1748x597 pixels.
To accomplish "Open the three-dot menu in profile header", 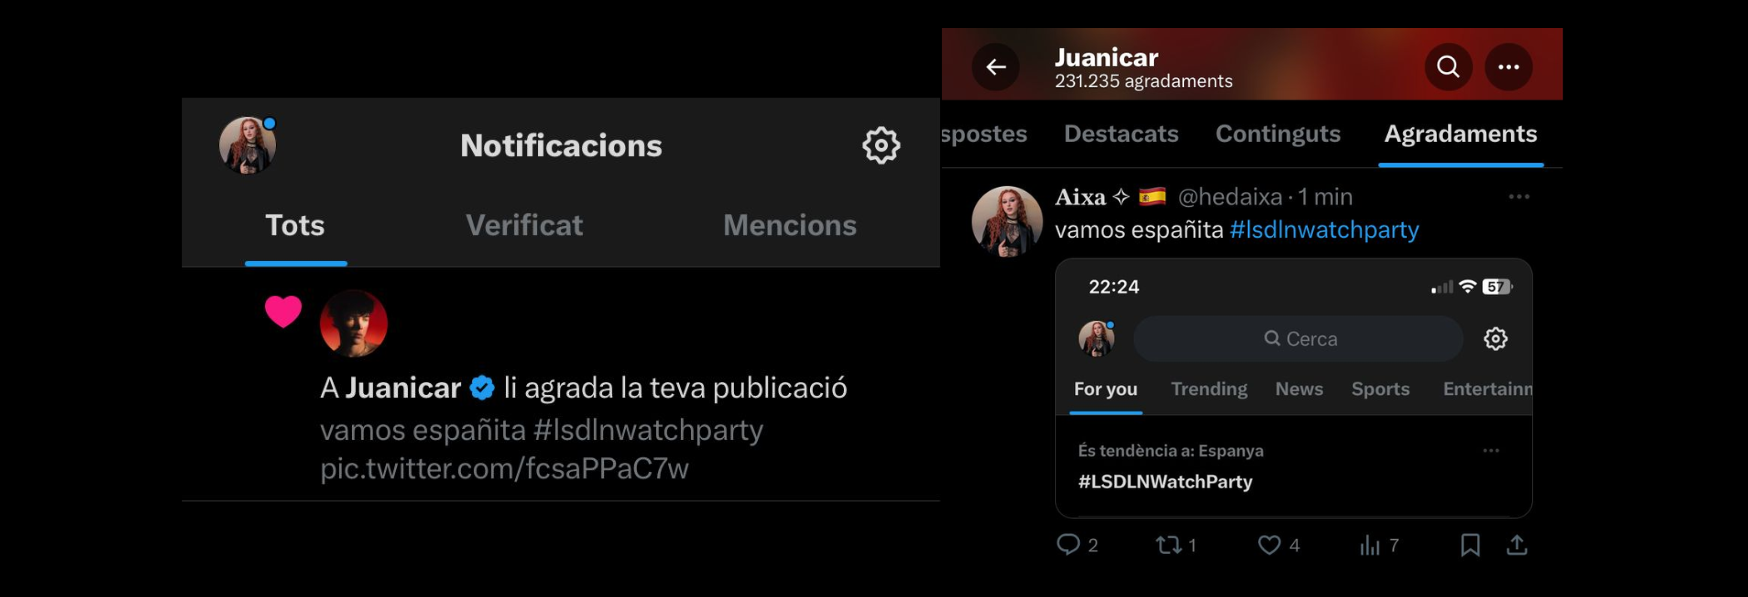I will pyautogui.click(x=1508, y=67).
